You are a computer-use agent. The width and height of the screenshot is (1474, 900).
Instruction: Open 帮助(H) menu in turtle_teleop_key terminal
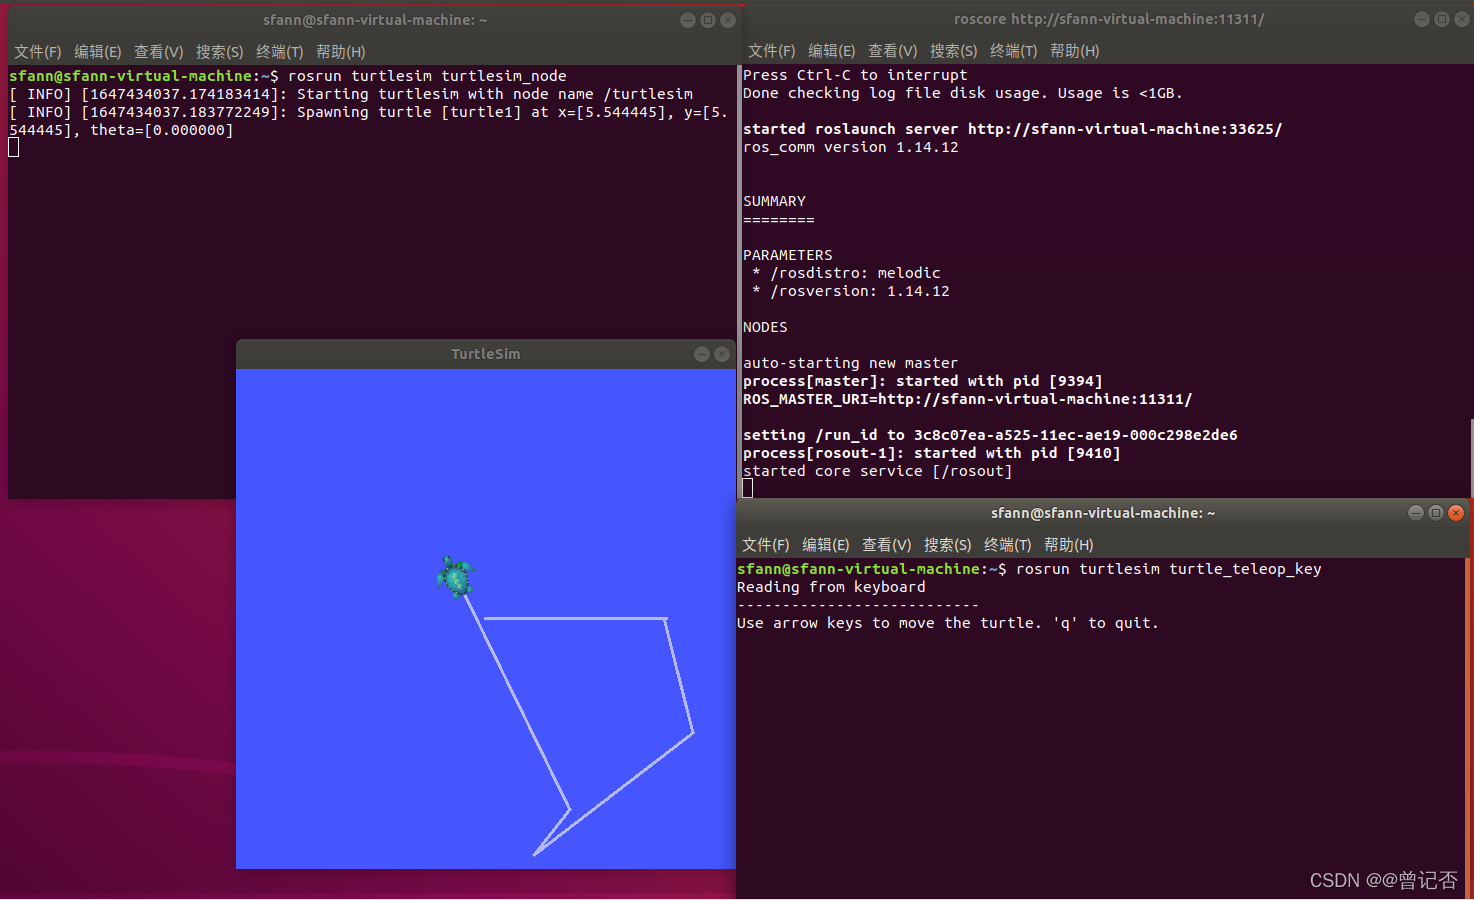click(x=1069, y=544)
